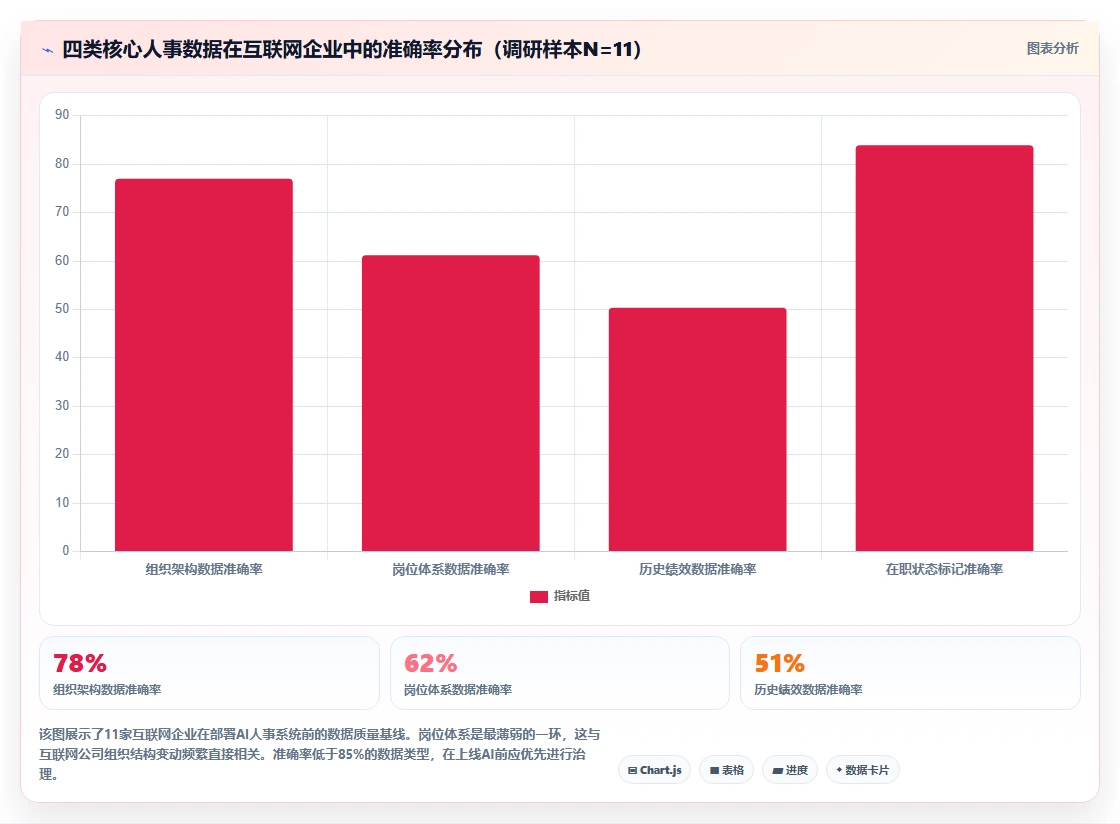Click the 岗位体系数据准确率 x-axis label
This screenshot has height=824, width=1120.
451,569
